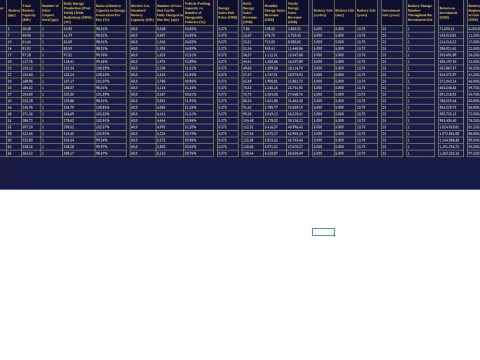Select the last-row ratio cell 98.47%
The height and width of the screenshot is (360, 480).
[x=111, y=153]
